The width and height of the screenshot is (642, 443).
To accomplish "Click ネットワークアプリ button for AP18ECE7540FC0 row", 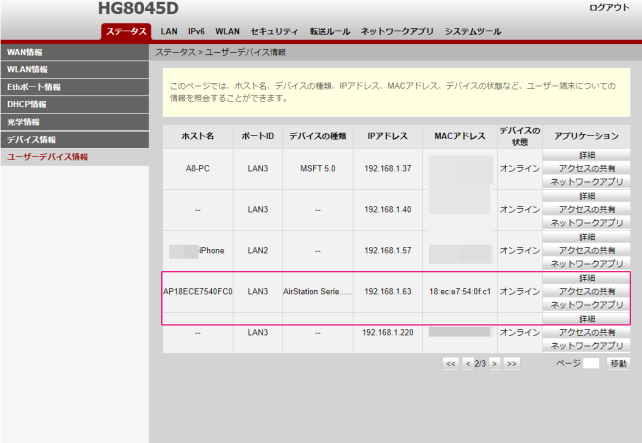I will pyautogui.click(x=586, y=305).
